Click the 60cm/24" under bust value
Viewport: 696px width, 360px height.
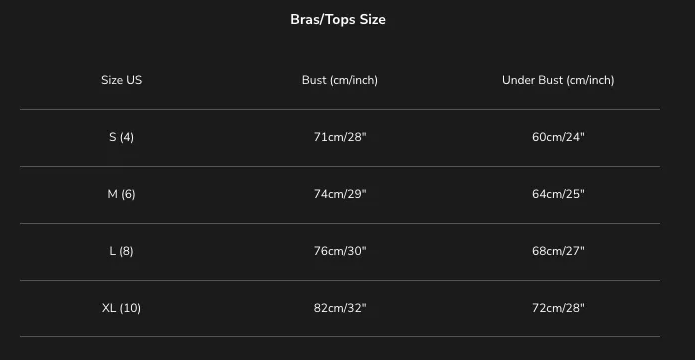click(x=558, y=137)
